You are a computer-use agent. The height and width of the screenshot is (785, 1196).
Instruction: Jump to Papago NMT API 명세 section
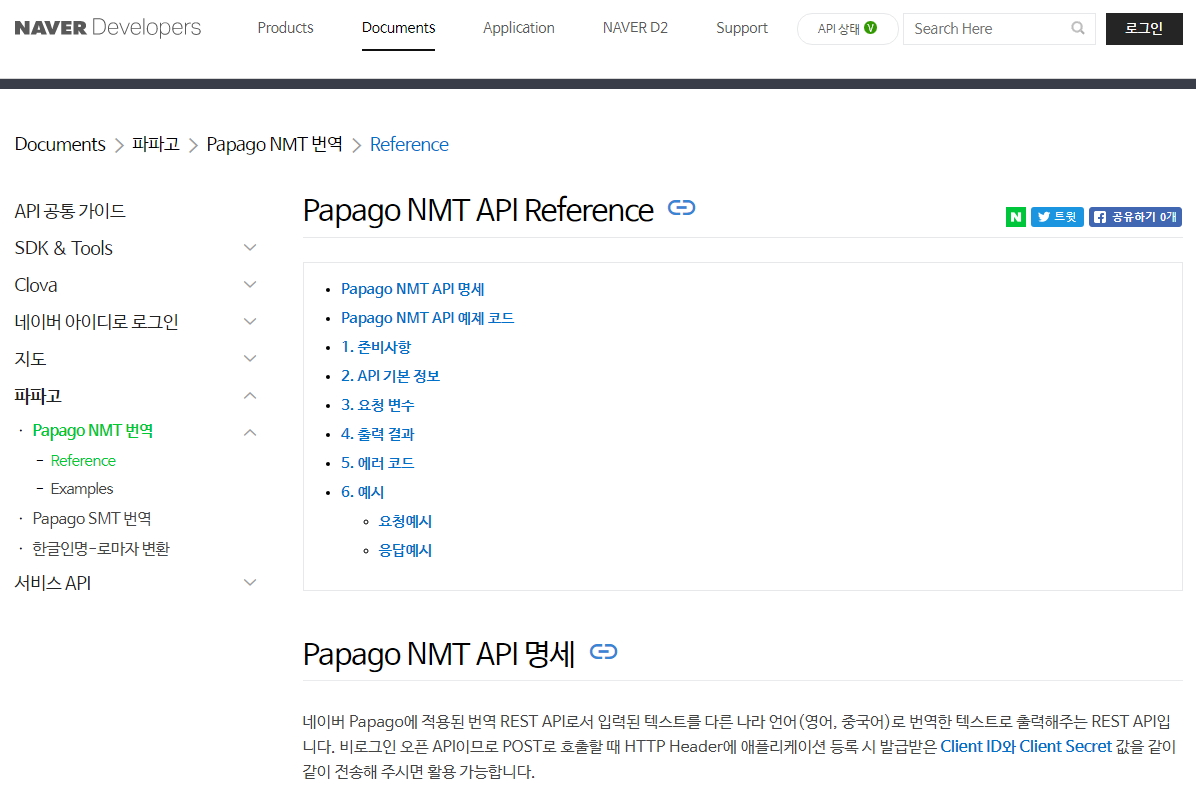click(413, 289)
